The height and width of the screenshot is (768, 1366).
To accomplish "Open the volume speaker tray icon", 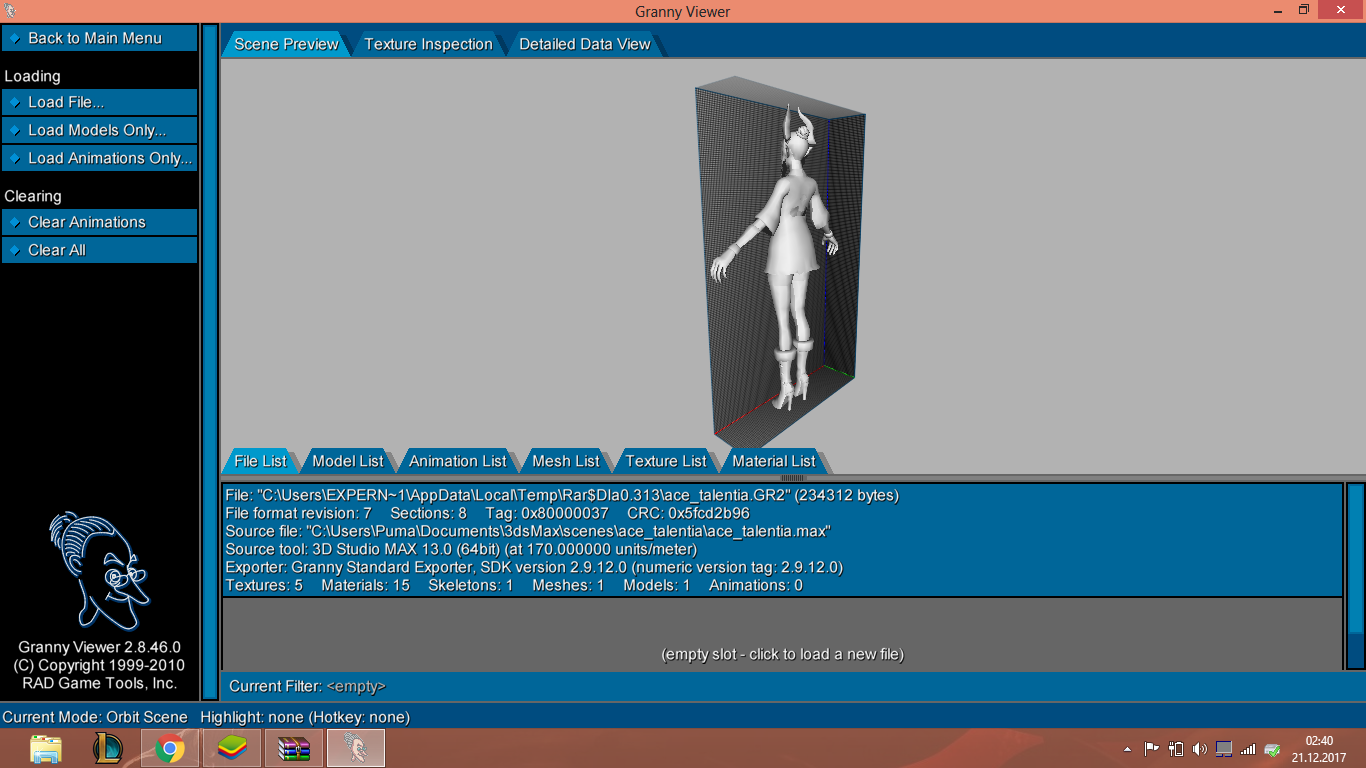I will click(x=1200, y=748).
